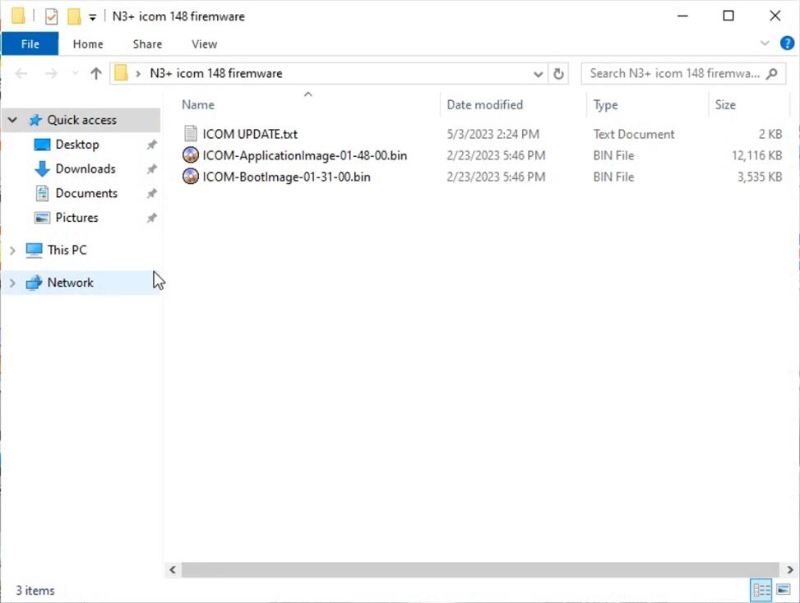Image resolution: width=800 pixels, height=603 pixels.
Task: Open the Share ribbon tab
Action: click(147, 44)
